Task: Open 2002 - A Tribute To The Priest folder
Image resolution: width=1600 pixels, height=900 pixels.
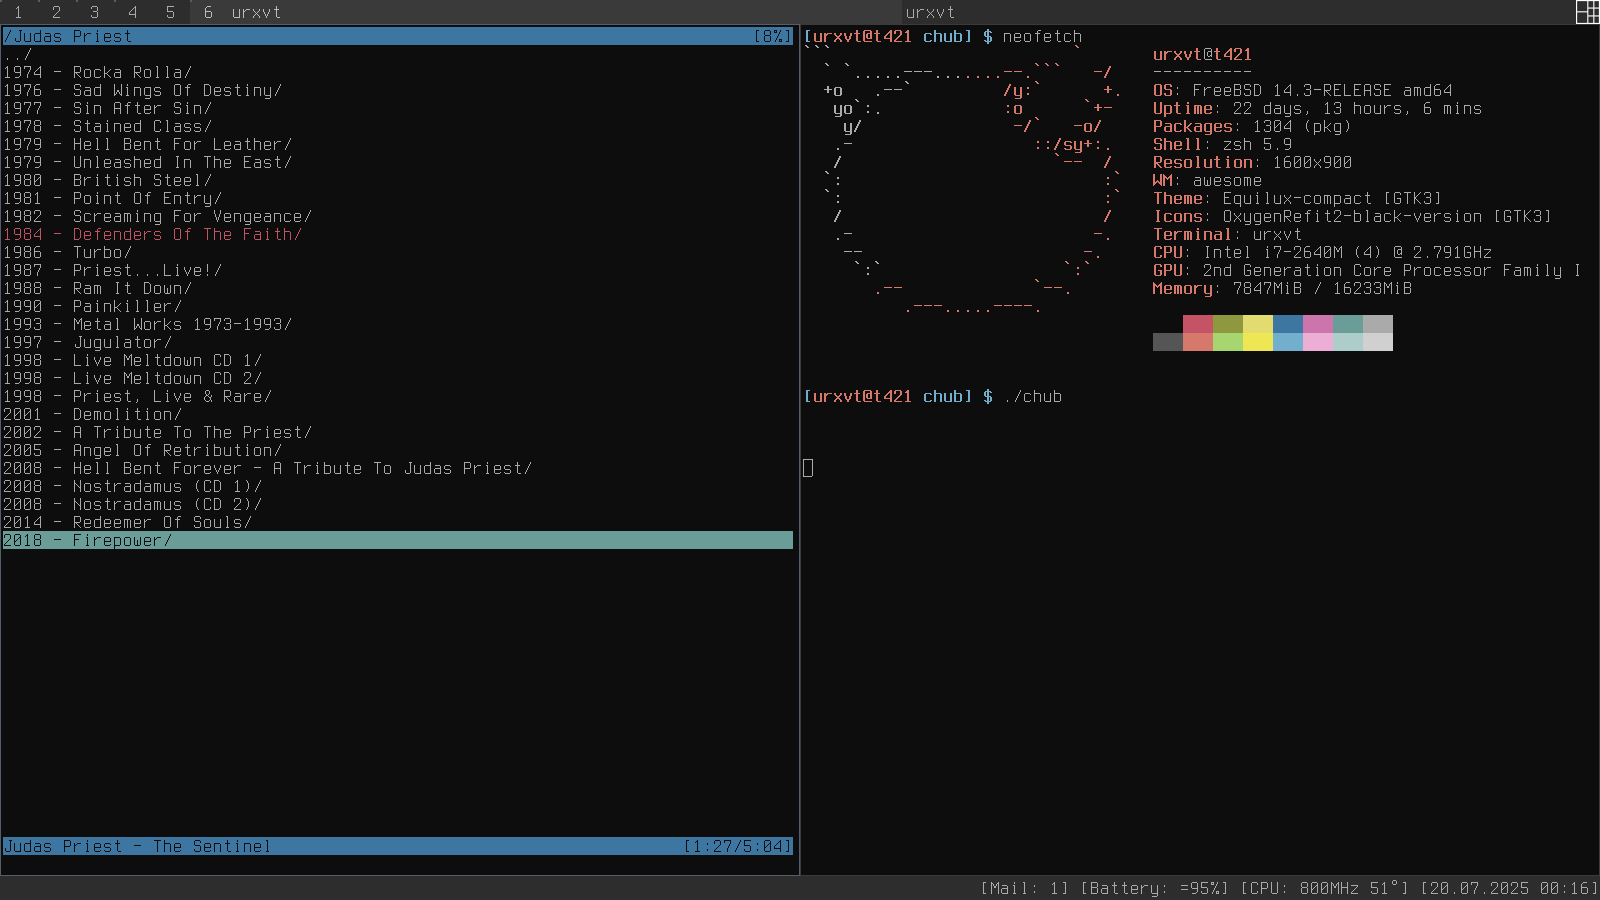Action: click(157, 432)
